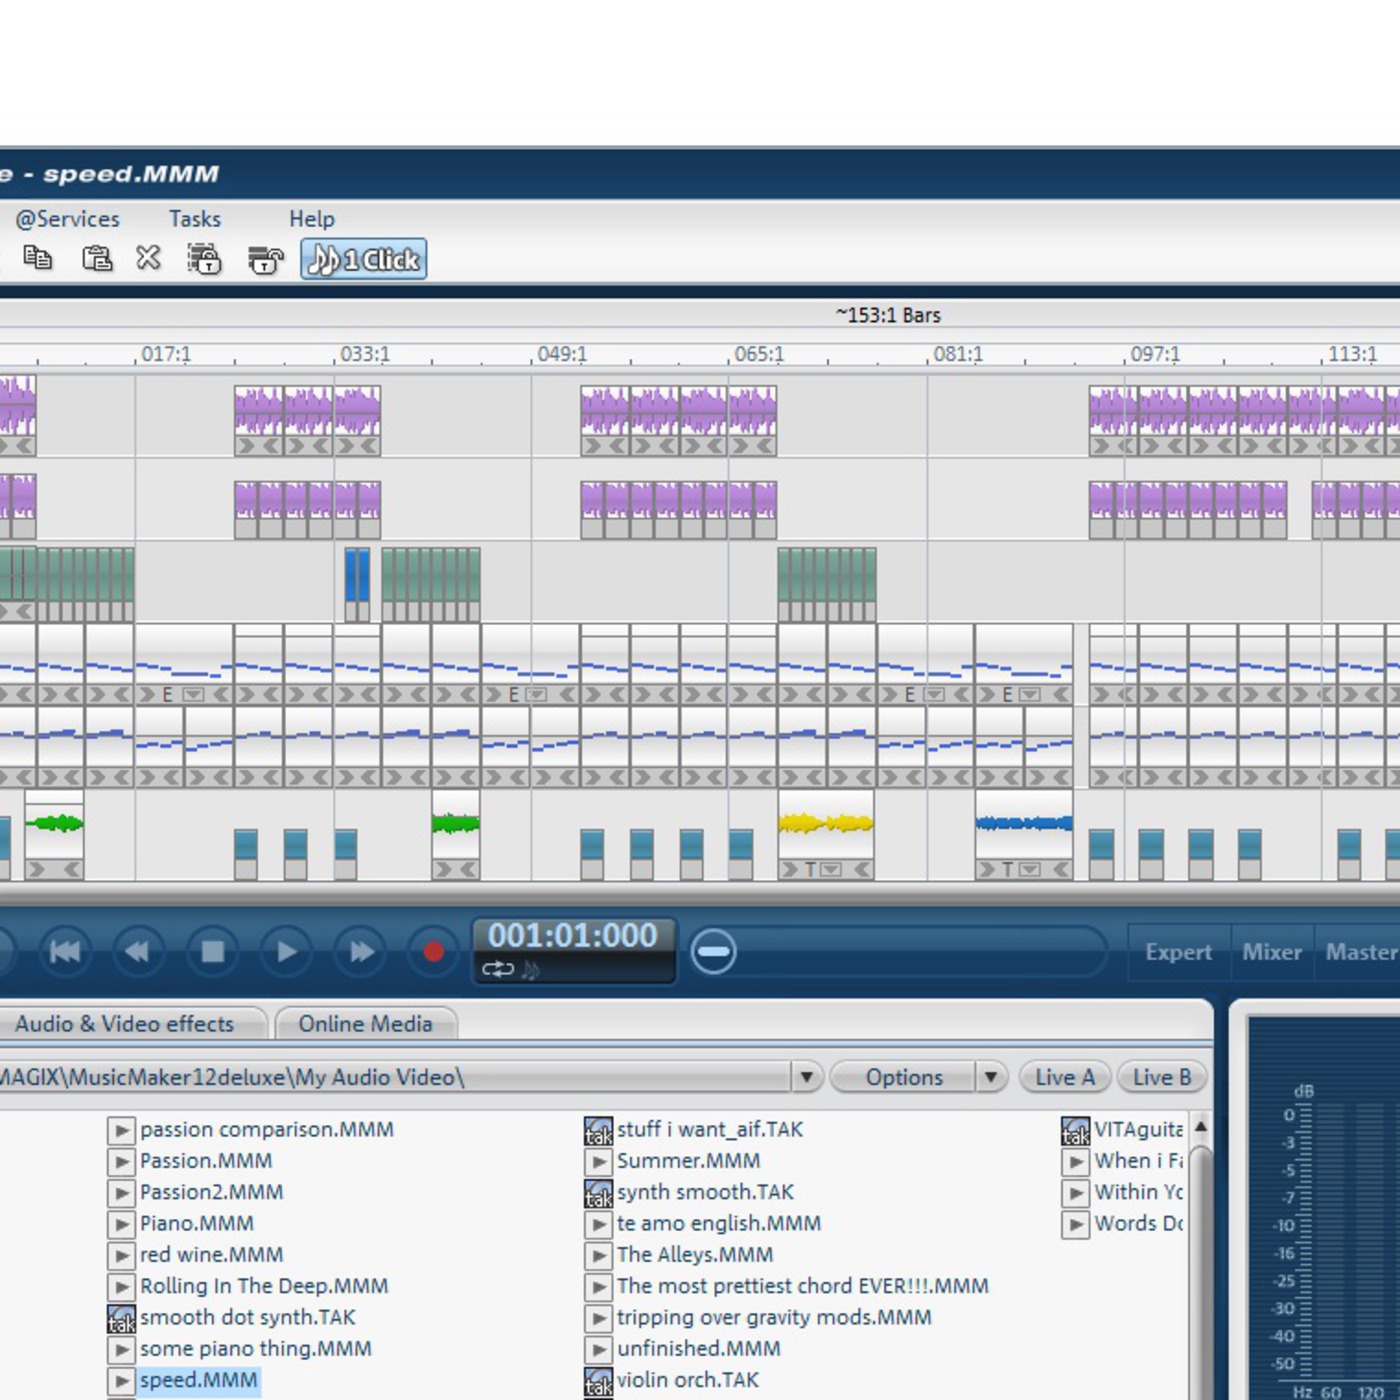Expand the Options dropdown arrow

(990, 1077)
